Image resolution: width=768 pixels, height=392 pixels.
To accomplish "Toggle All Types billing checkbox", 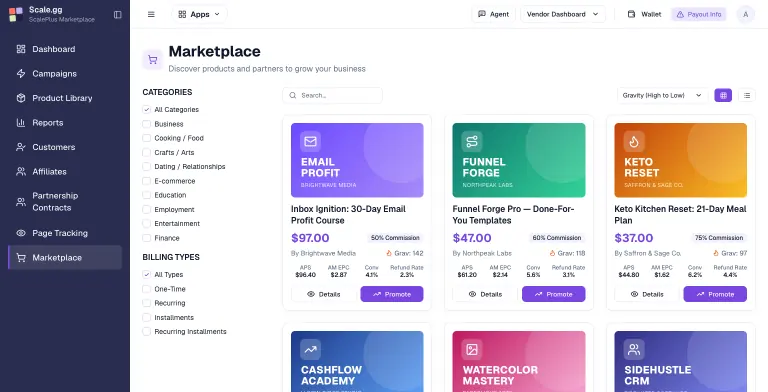I will [146, 274].
